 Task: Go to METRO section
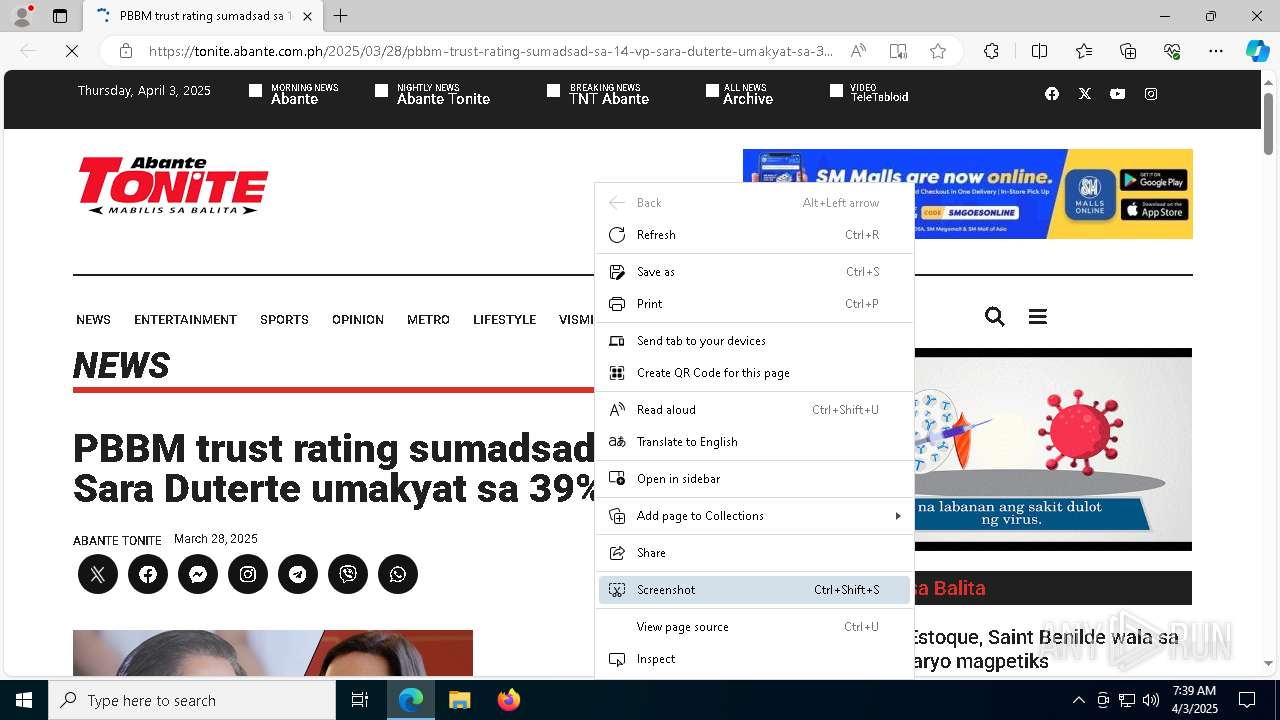[428, 320]
